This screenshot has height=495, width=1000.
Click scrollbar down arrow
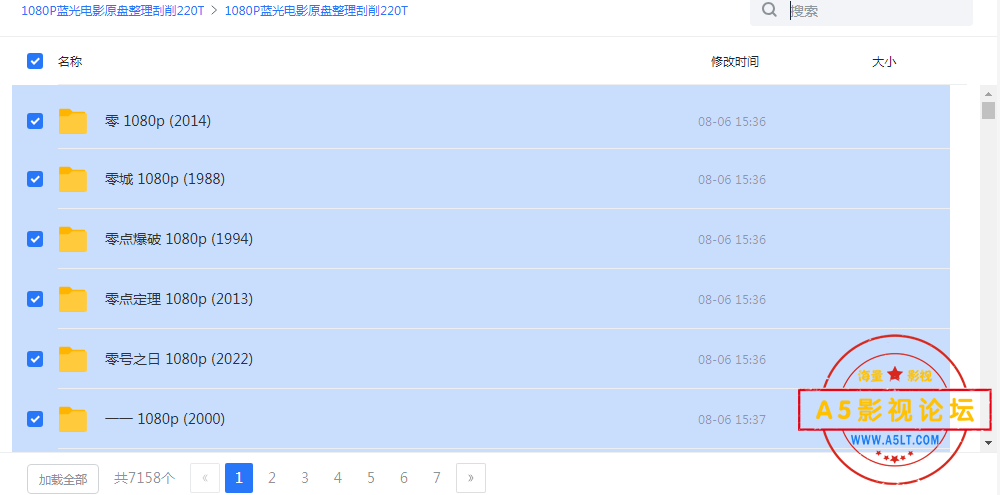tap(989, 442)
